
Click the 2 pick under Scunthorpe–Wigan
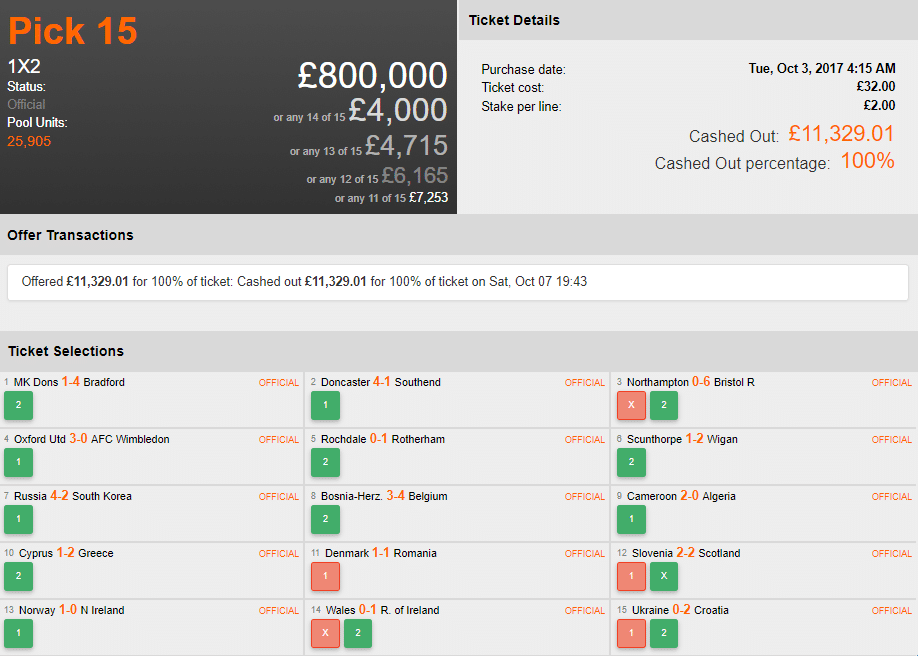click(x=631, y=462)
